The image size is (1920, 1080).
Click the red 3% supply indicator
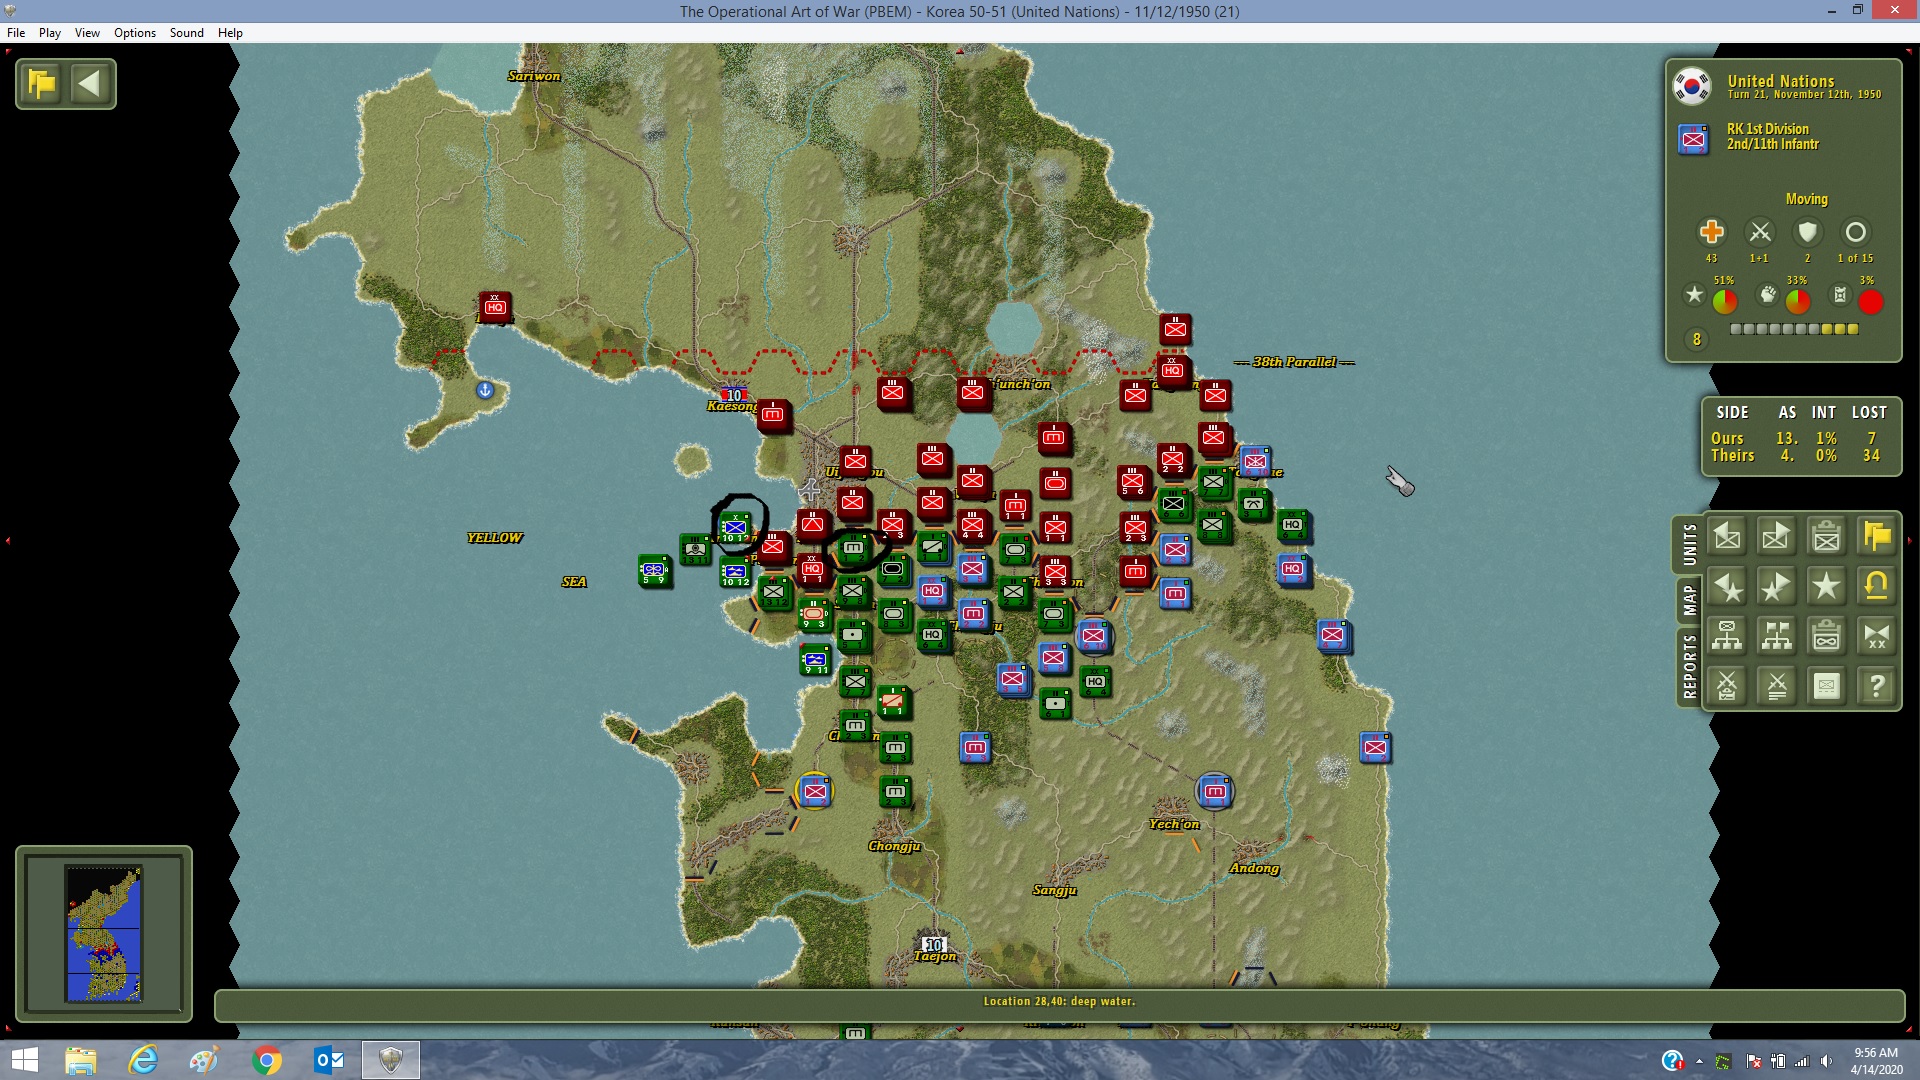click(1871, 301)
